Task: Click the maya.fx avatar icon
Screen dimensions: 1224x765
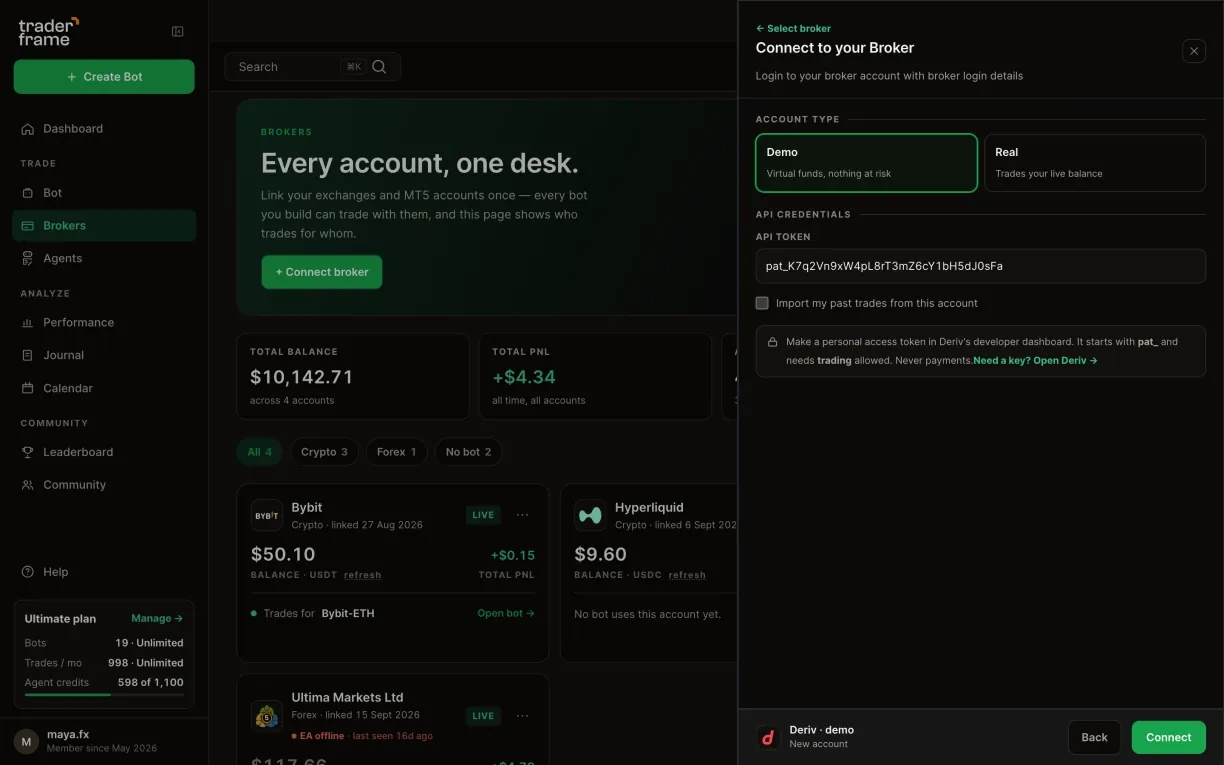Action: [x=27, y=742]
